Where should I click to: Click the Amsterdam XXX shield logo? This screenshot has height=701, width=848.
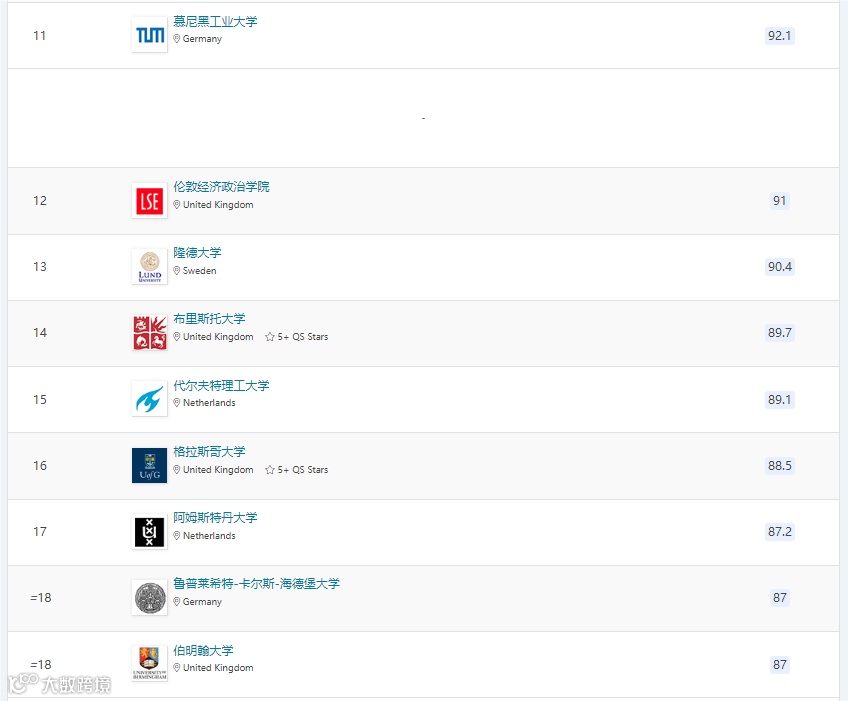coord(148,531)
